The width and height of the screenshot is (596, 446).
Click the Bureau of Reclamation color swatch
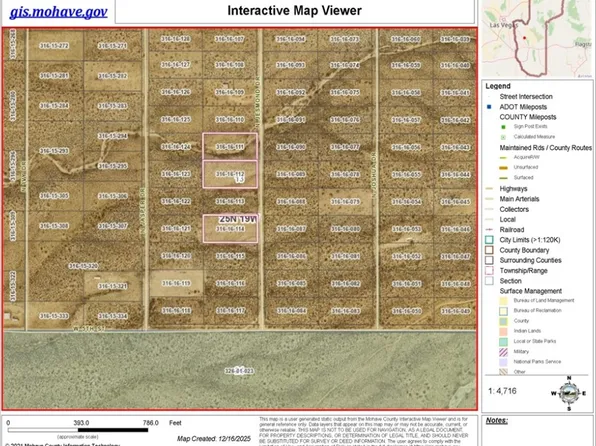503,311
